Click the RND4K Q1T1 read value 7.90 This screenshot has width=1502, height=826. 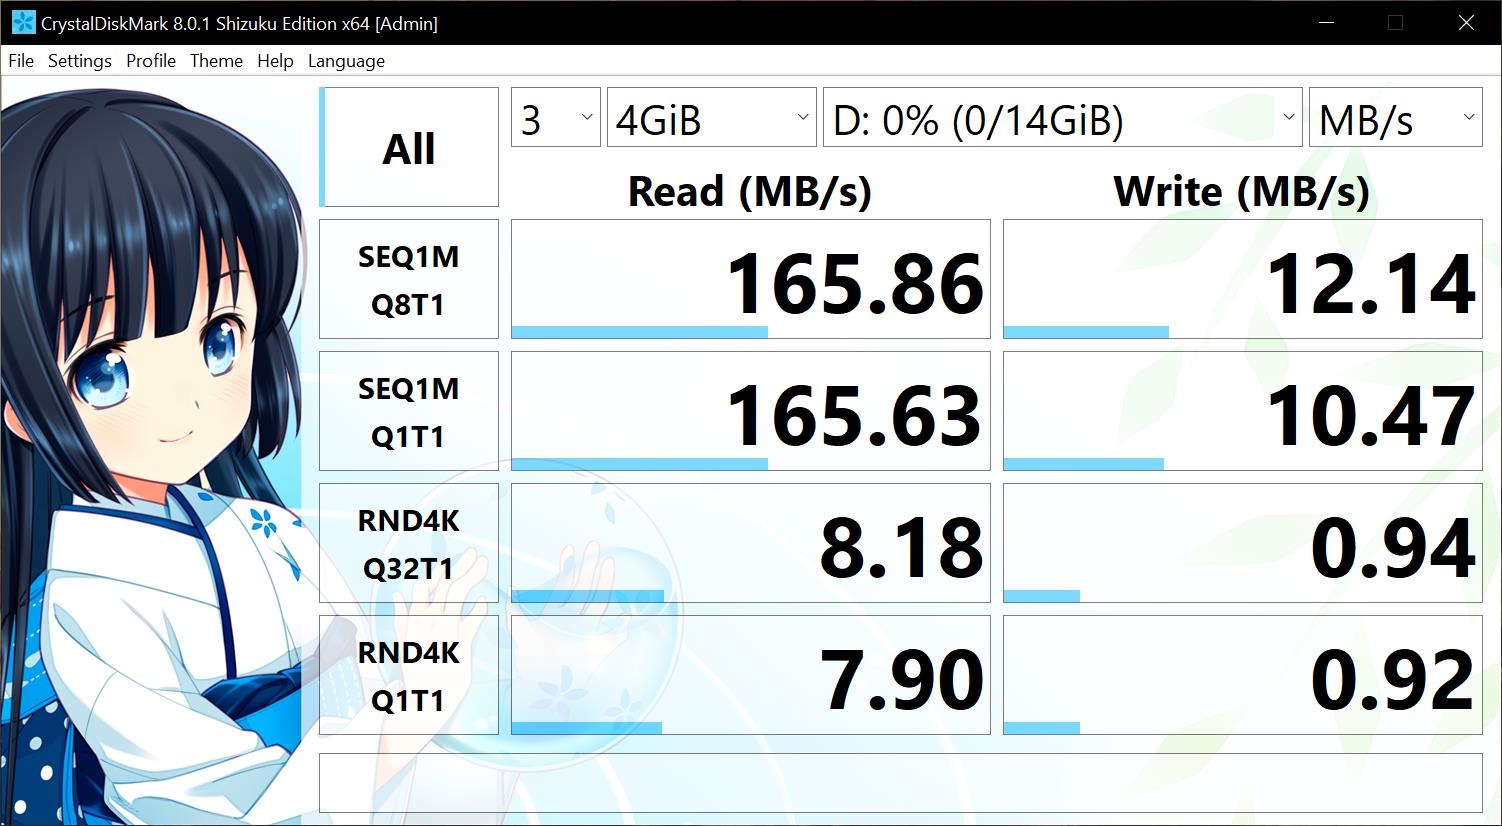(751, 675)
